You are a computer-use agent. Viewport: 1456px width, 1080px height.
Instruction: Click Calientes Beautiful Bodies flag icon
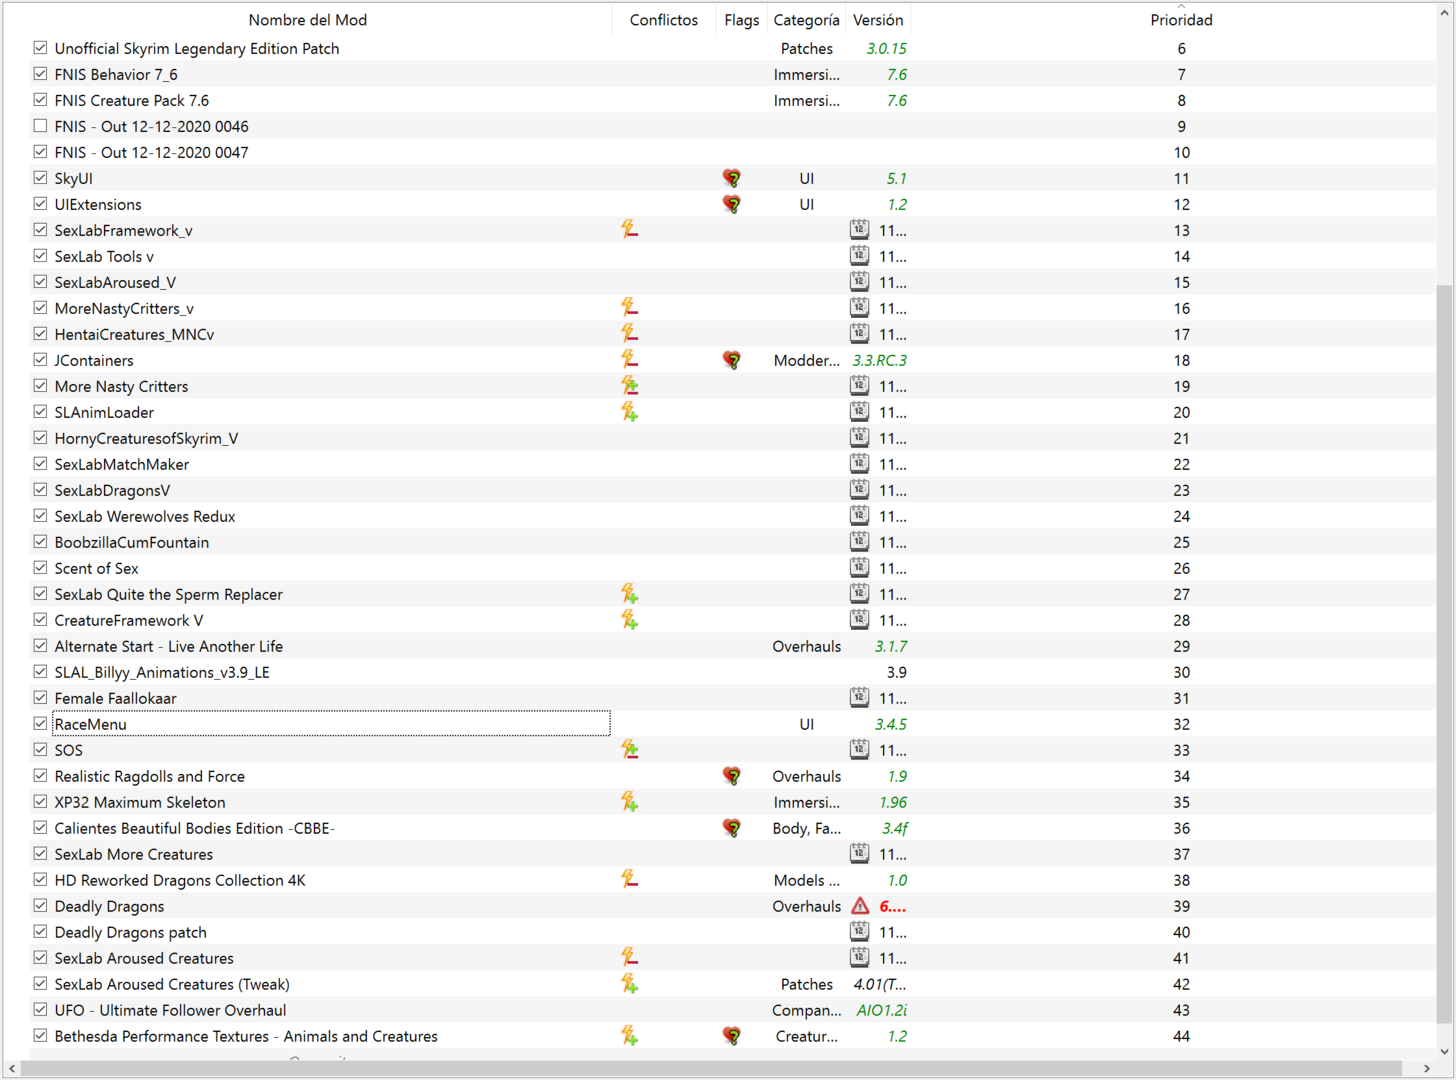732,828
